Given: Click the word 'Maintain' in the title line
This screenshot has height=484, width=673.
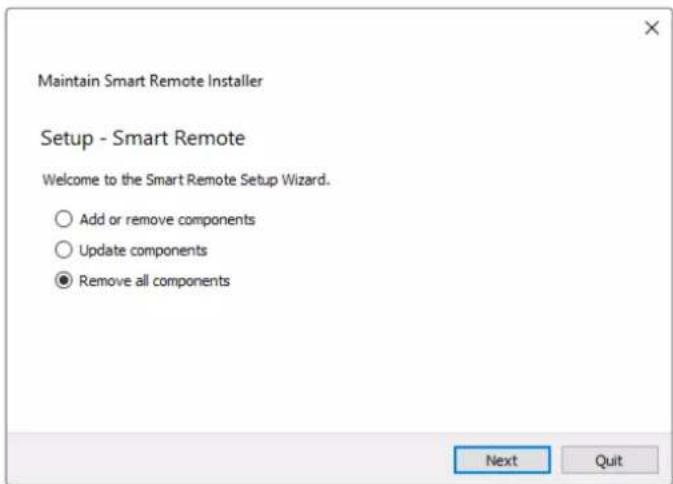Looking at the screenshot, I should (x=69, y=81).
